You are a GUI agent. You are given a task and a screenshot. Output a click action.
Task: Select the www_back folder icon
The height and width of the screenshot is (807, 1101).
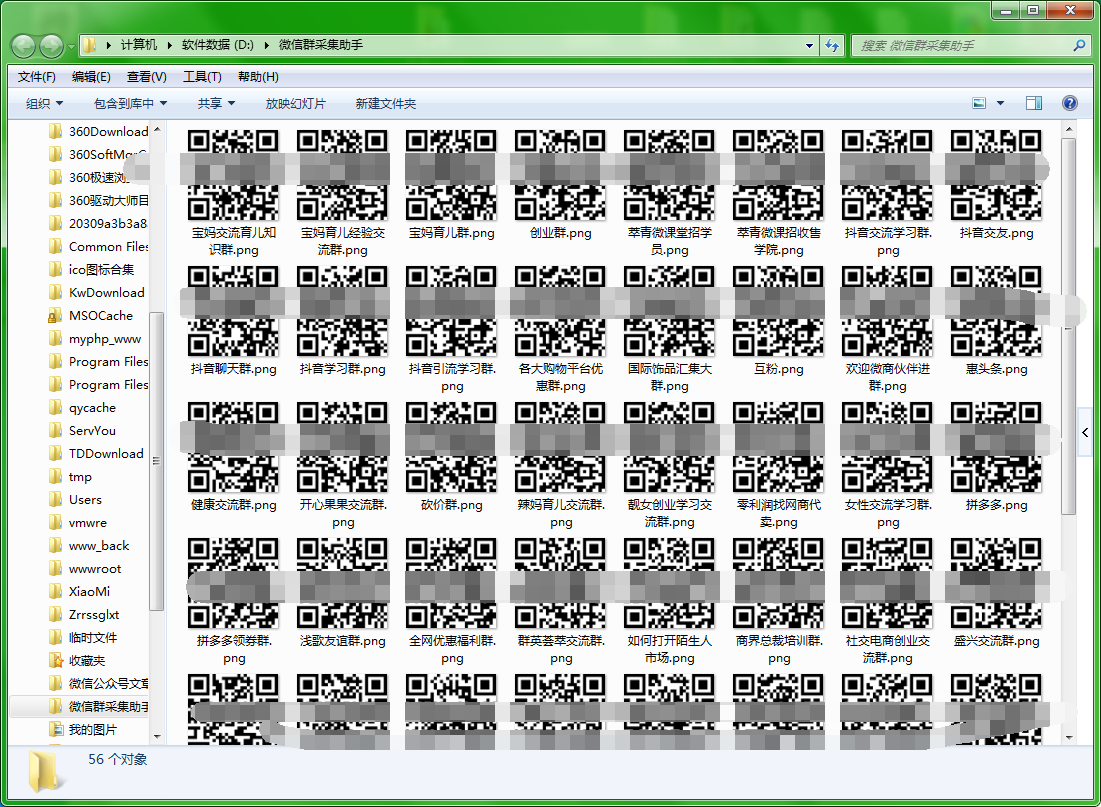[55, 546]
